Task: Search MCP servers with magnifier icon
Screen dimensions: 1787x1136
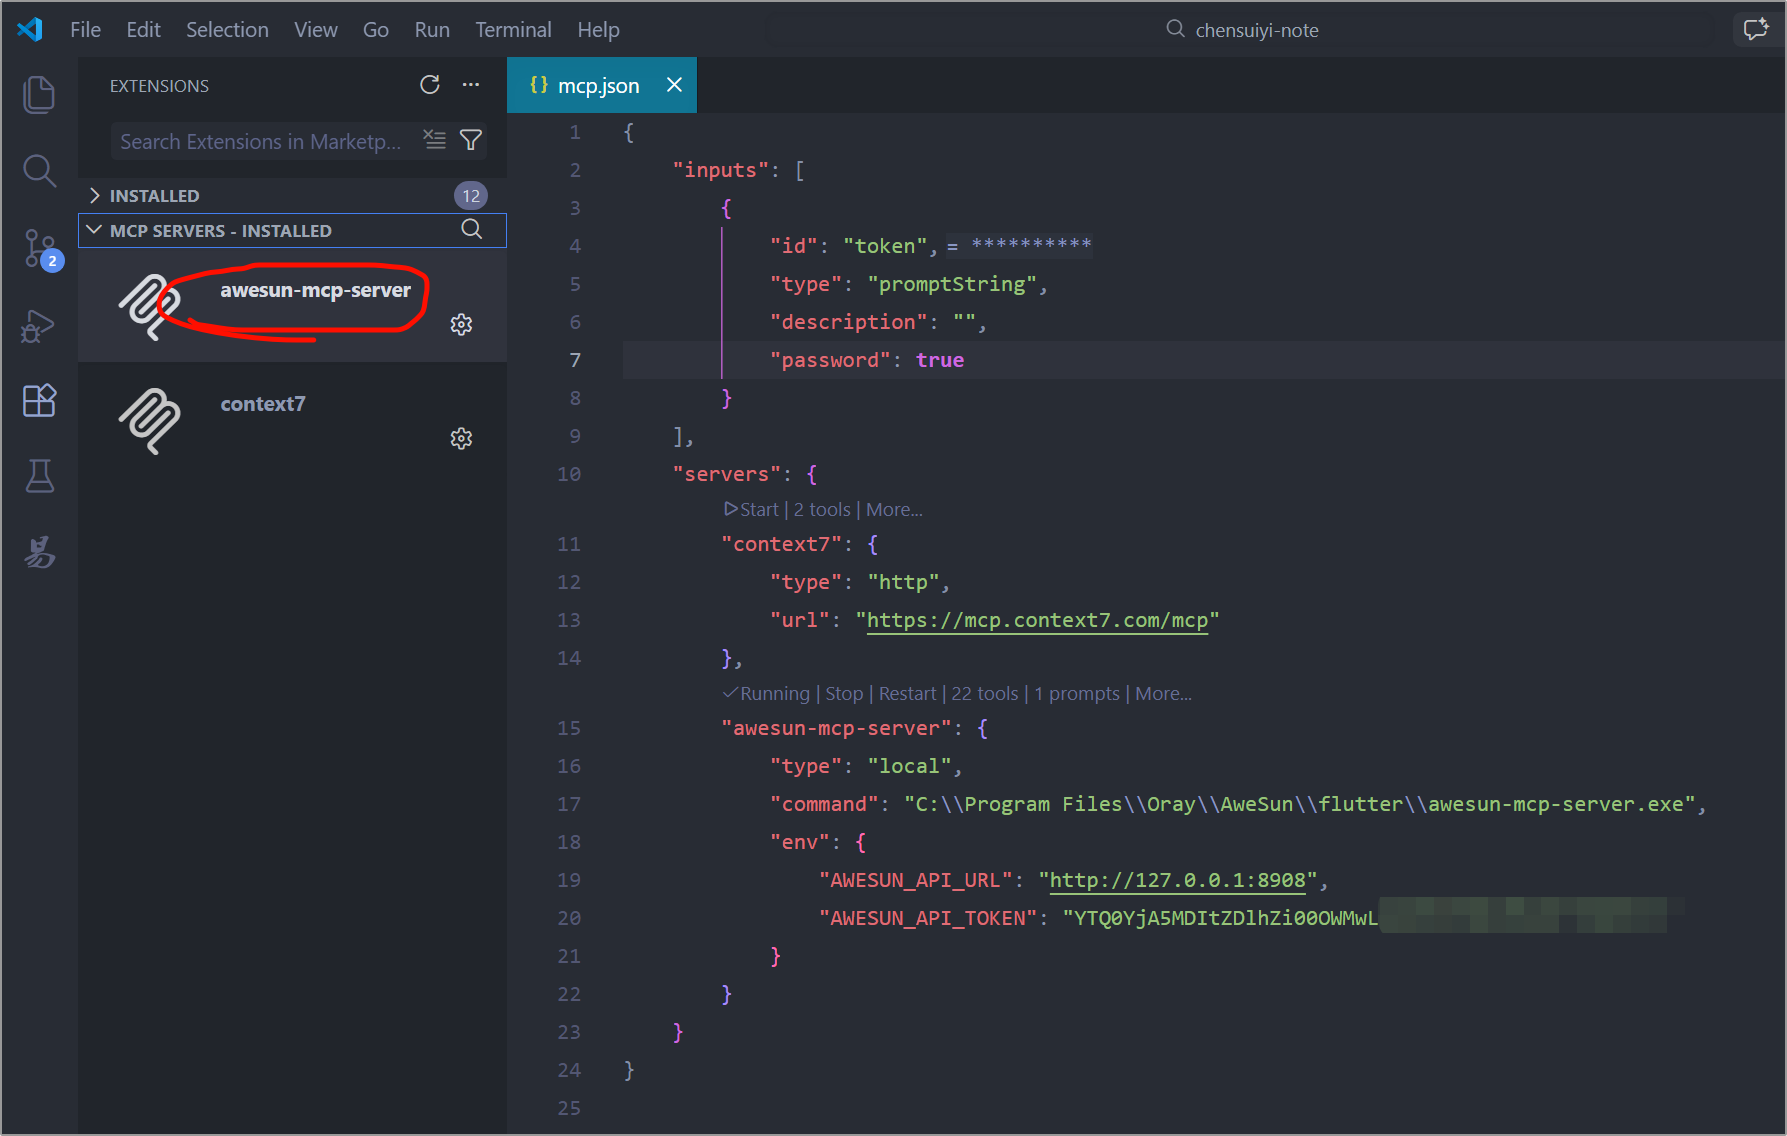Action: click(472, 230)
